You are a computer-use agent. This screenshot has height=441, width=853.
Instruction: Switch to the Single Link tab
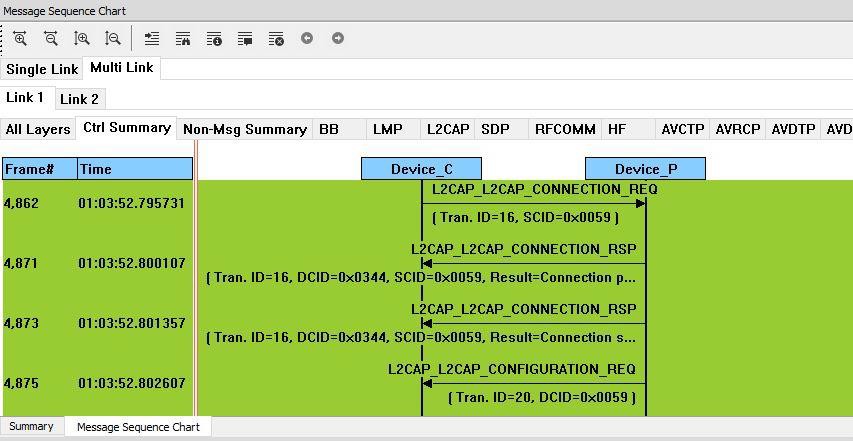pos(42,70)
